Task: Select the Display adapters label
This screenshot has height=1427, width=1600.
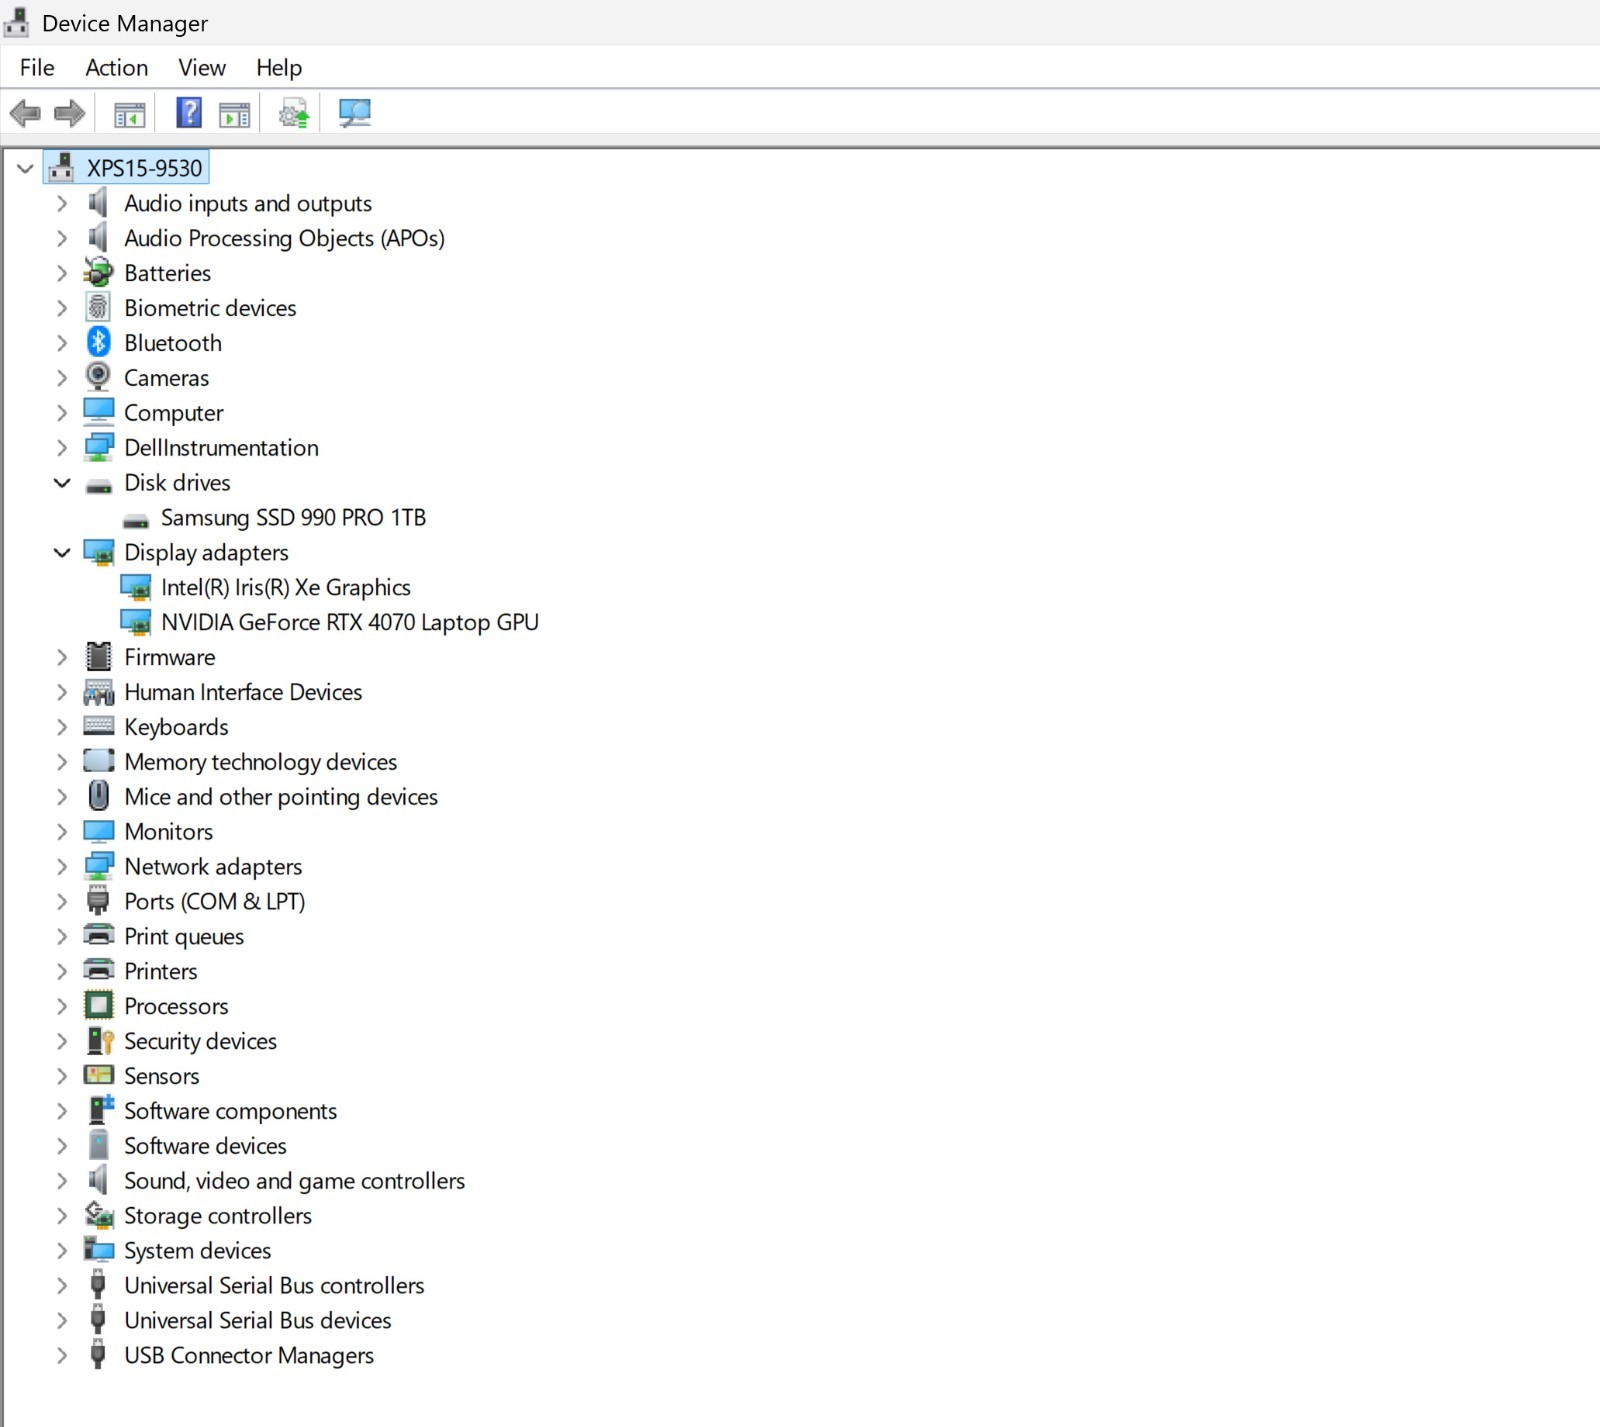Action: tap(206, 552)
